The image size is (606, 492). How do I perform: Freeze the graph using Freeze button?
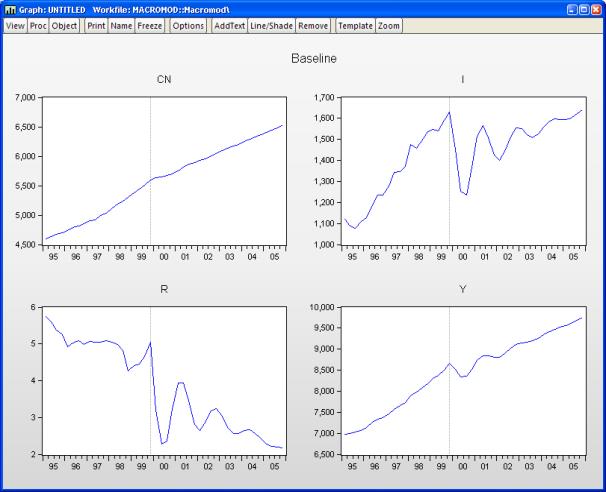coord(149,25)
